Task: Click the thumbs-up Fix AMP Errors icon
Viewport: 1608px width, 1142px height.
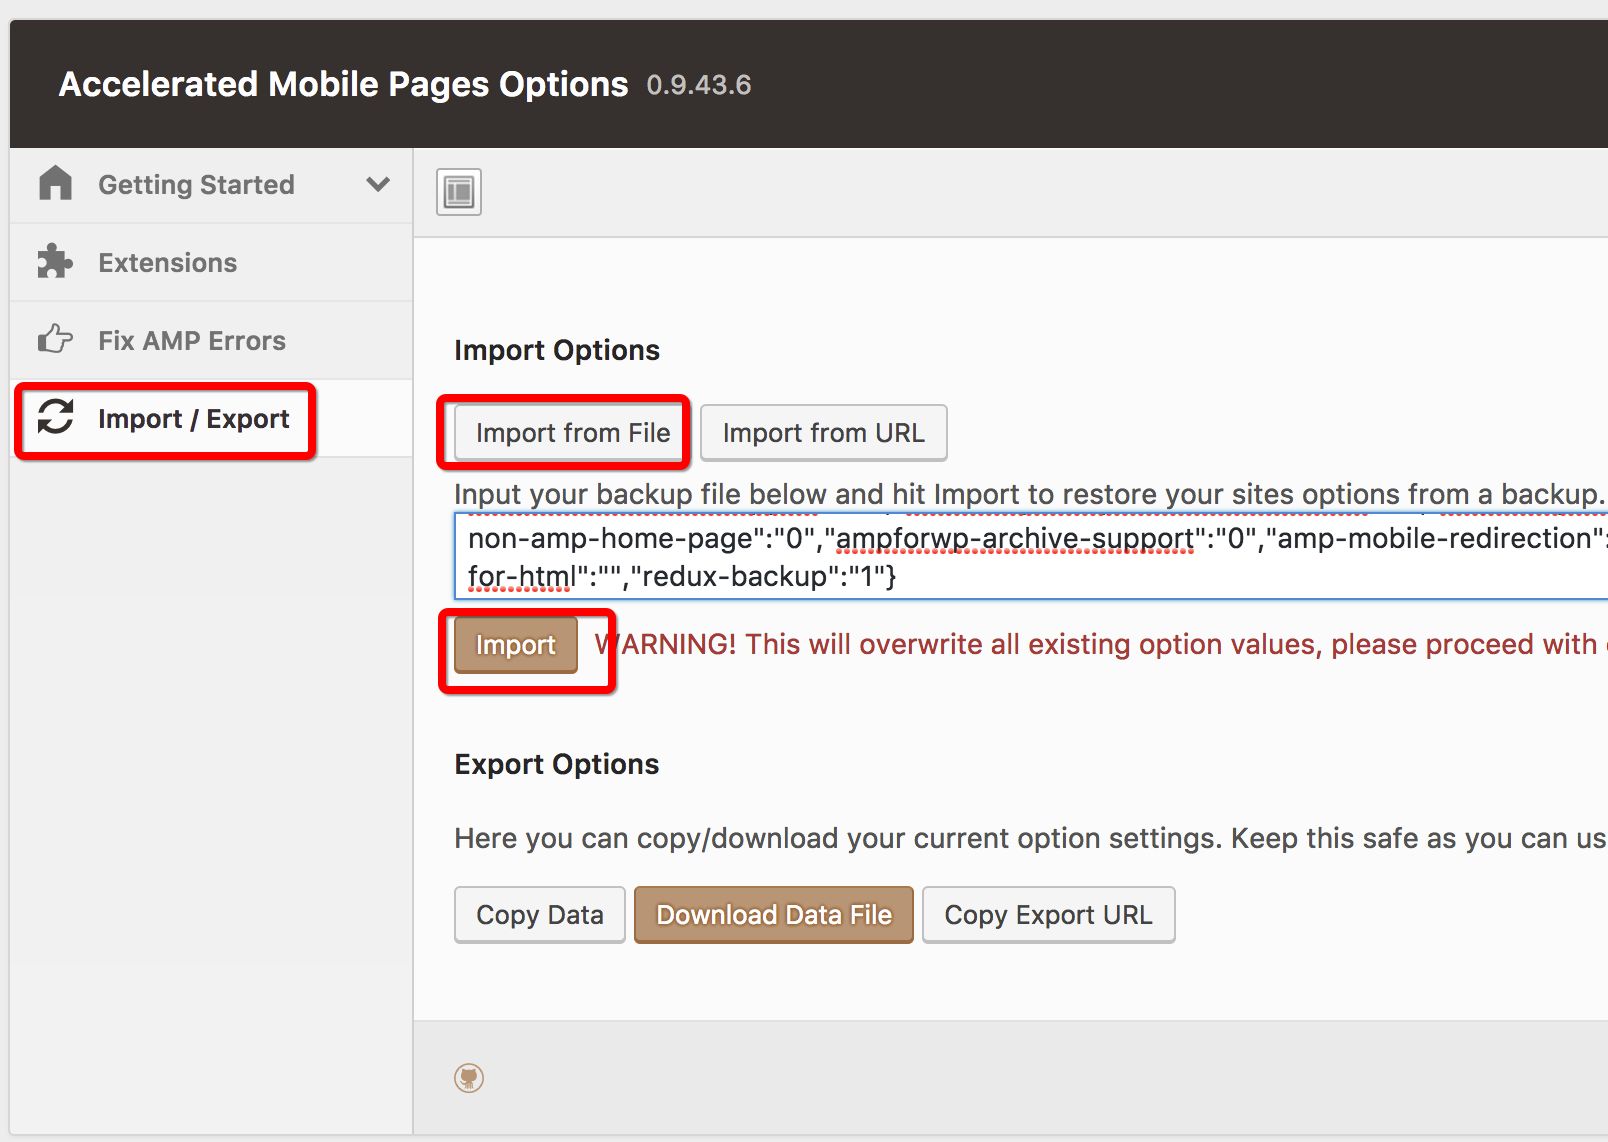Action: click(x=55, y=340)
